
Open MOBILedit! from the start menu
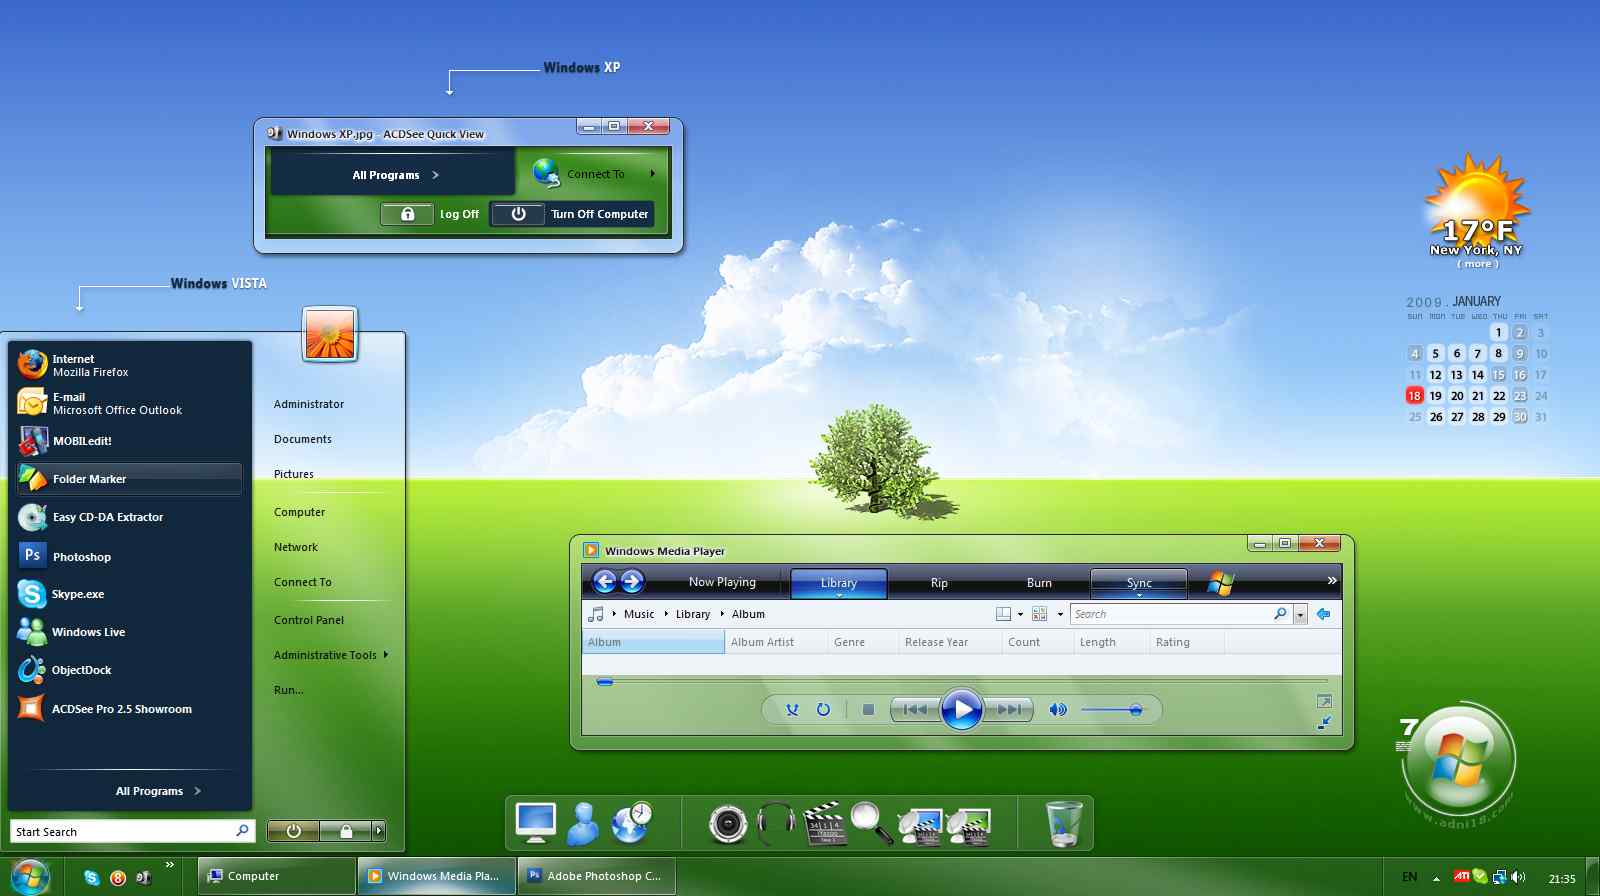[129, 441]
